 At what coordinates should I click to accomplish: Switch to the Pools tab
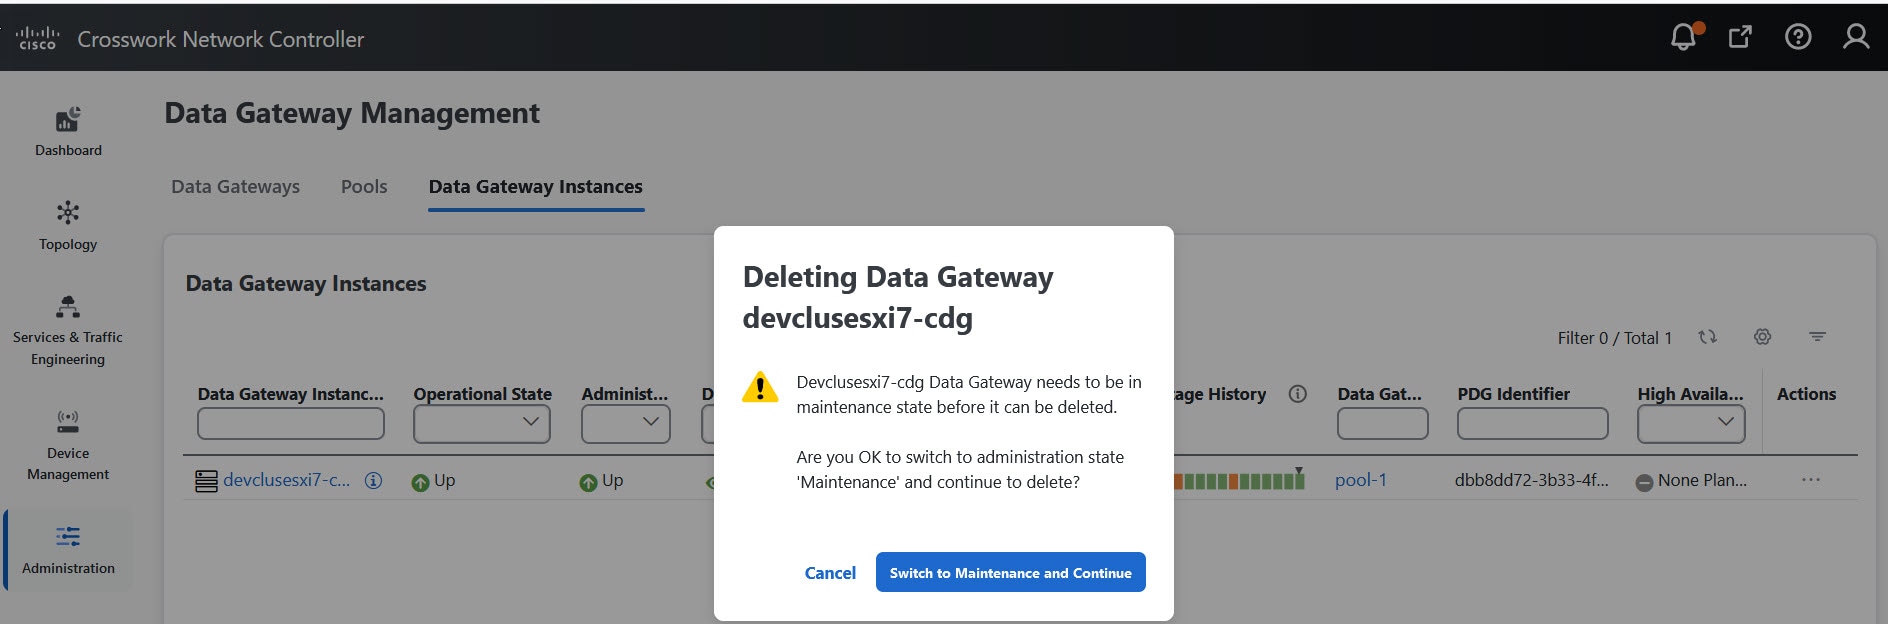[364, 187]
